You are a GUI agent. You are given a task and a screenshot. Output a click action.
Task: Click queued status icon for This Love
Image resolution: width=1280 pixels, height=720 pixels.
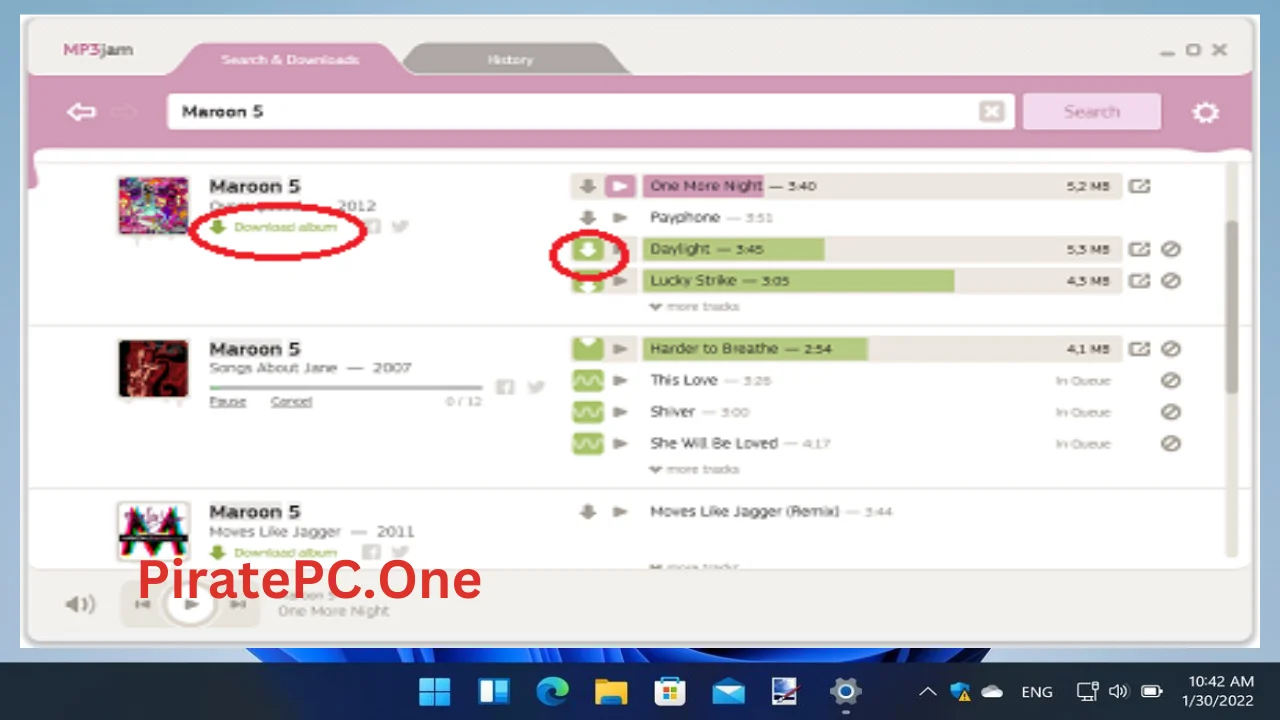tap(588, 380)
